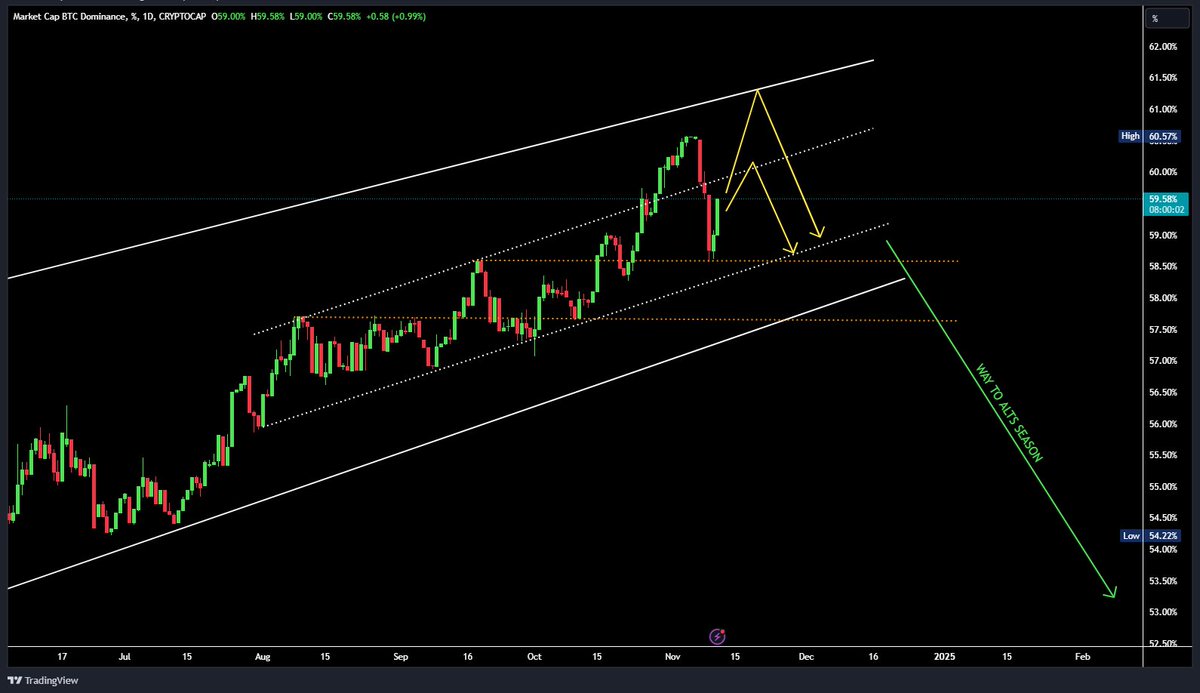Screen dimensions: 1200x693
Task: Click the Jul label on time axis
Action: coord(125,657)
